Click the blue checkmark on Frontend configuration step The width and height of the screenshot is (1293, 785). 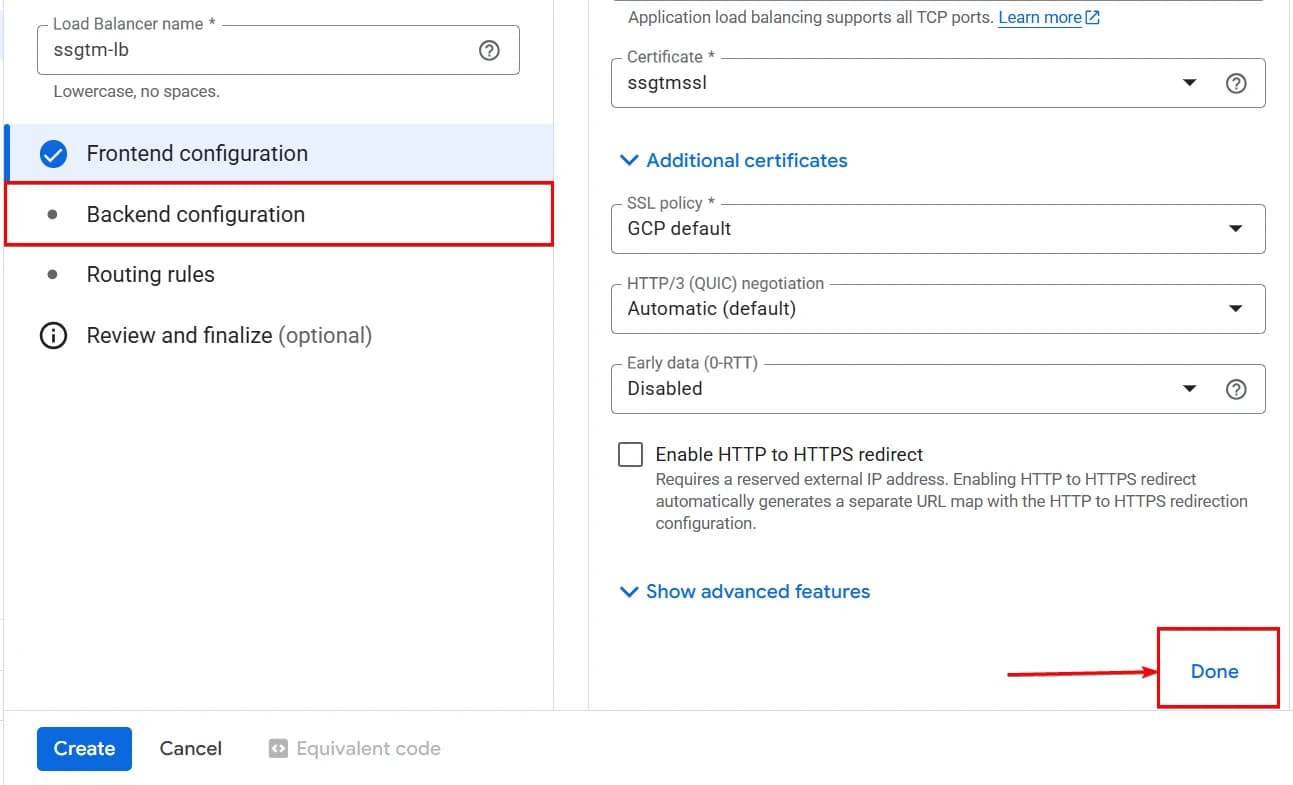pos(53,154)
